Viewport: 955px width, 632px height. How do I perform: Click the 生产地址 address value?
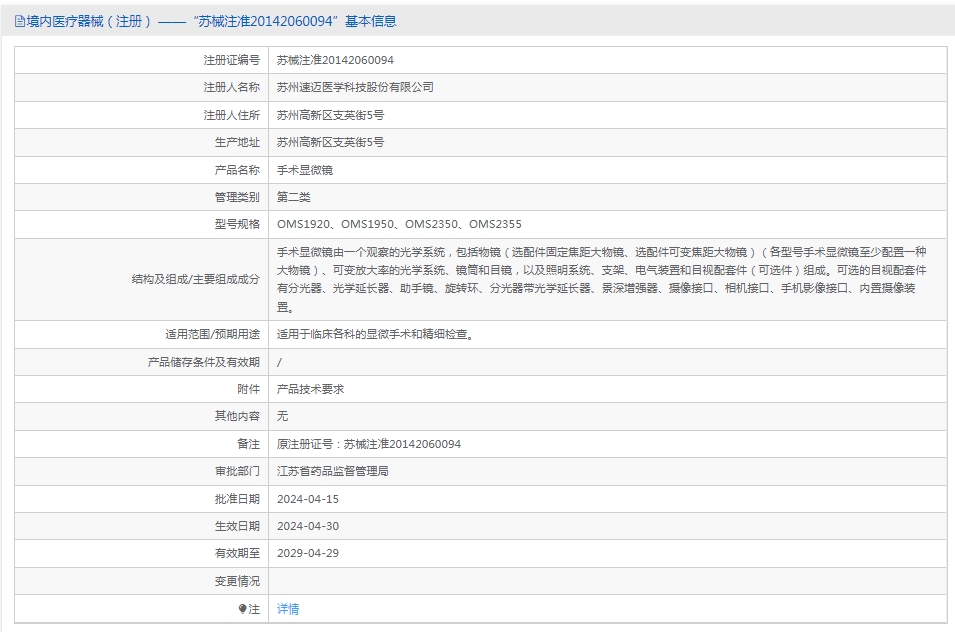pyautogui.click(x=330, y=142)
